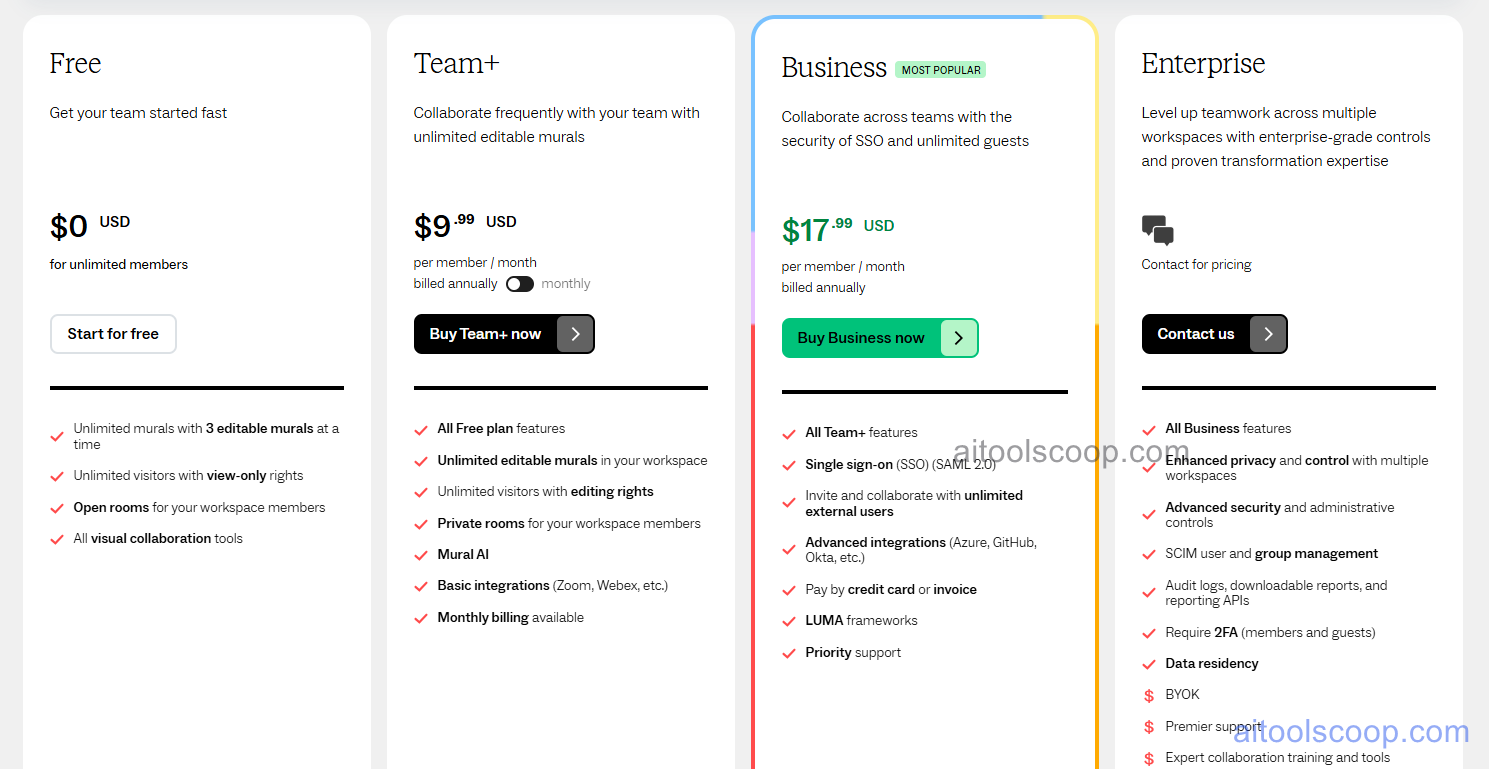Select the monthly billing label

[x=566, y=284]
